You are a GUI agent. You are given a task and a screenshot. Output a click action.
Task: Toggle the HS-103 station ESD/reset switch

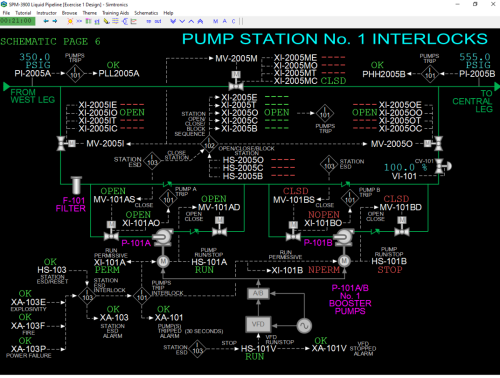pyautogui.click(x=52, y=270)
